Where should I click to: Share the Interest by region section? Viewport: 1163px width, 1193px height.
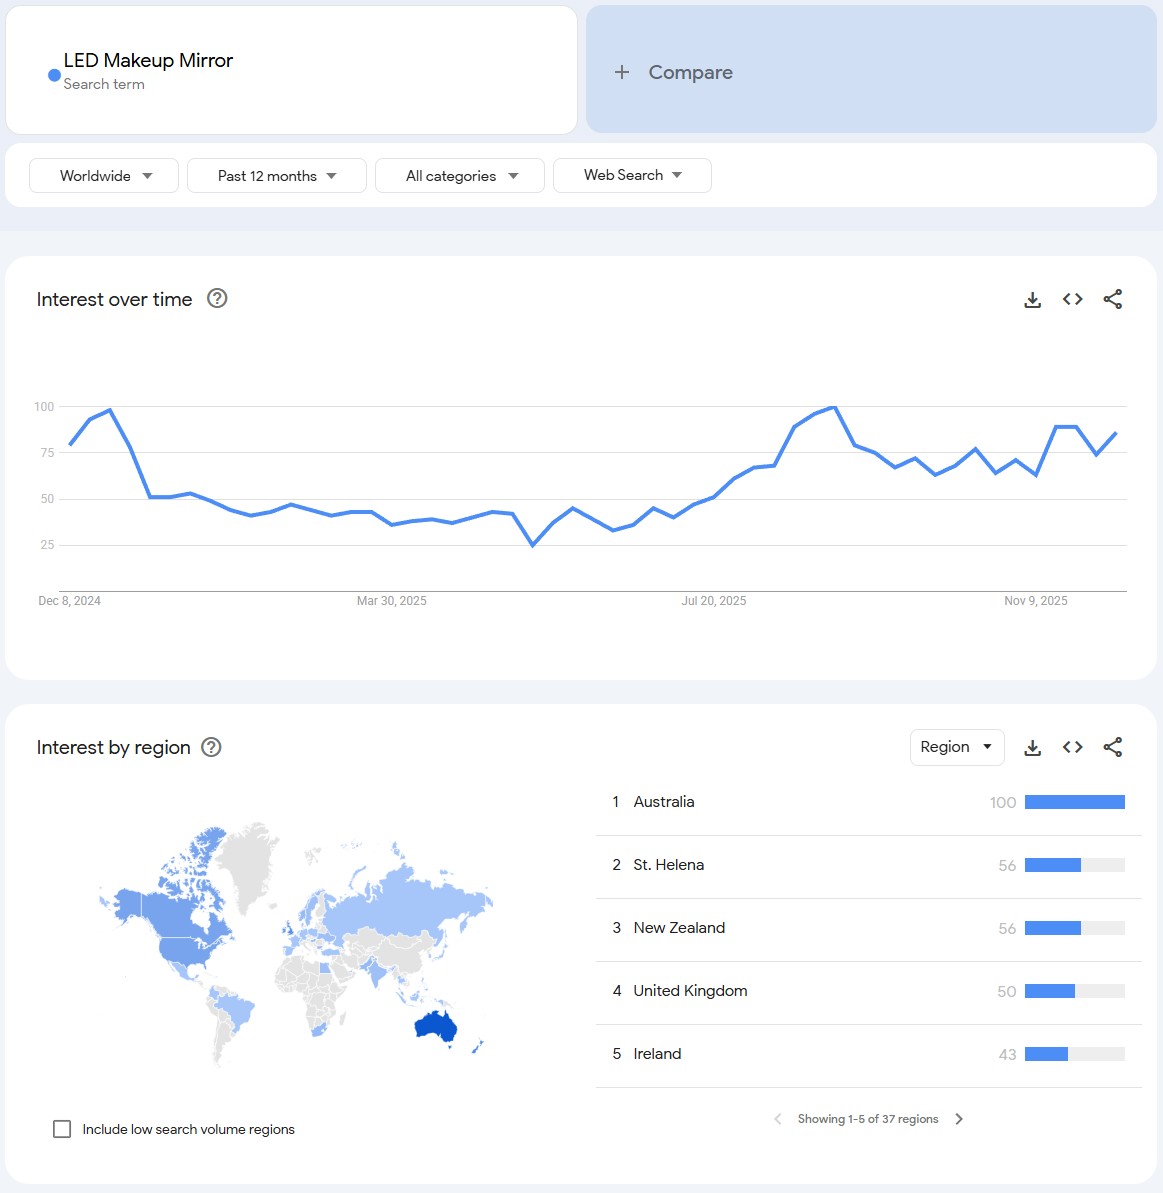(x=1113, y=747)
